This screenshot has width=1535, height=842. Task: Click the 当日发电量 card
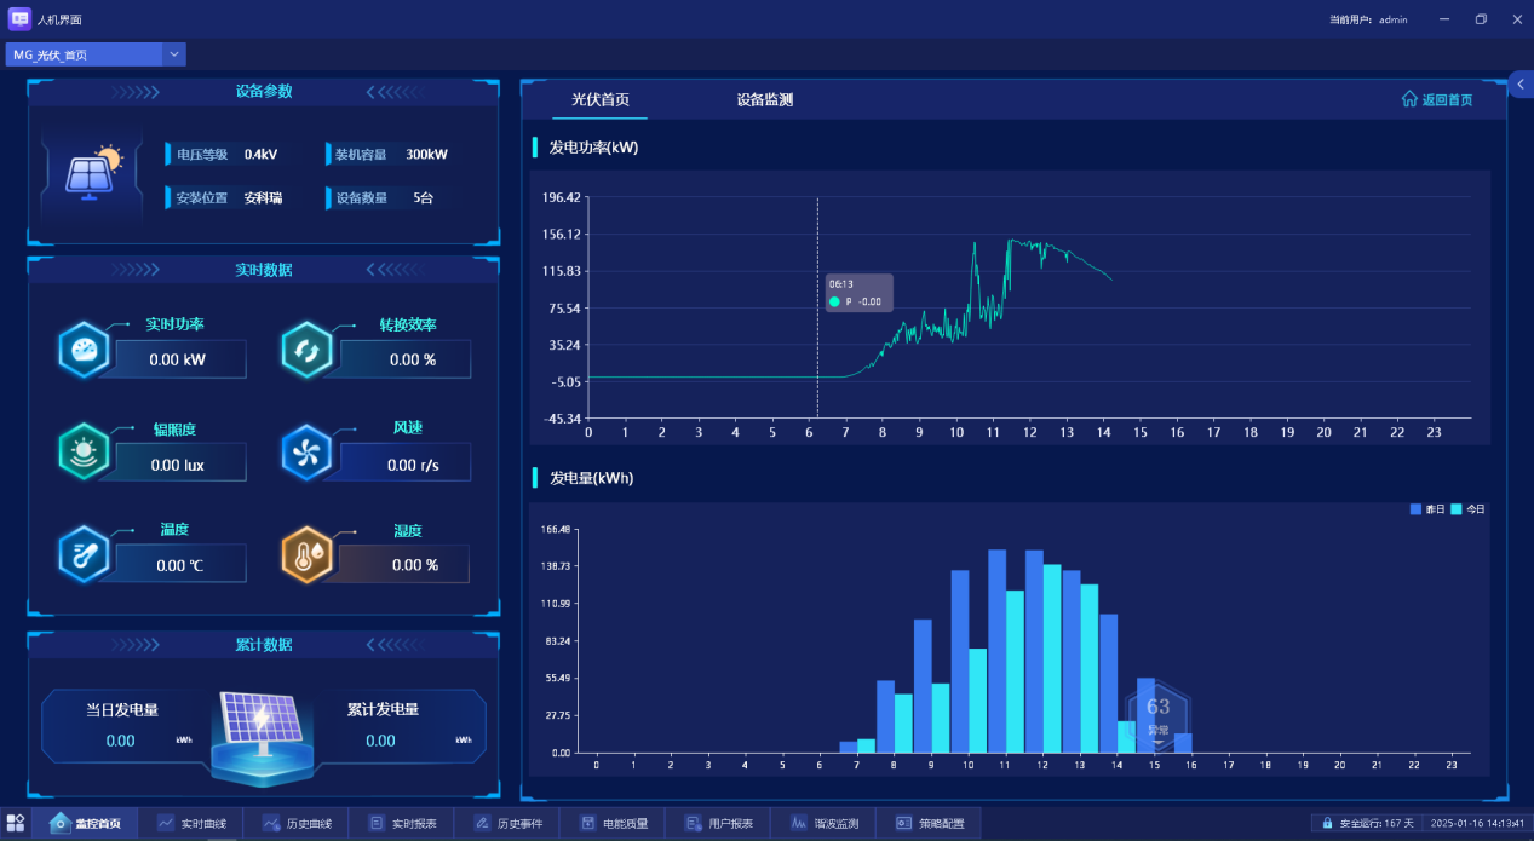[x=124, y=726]
